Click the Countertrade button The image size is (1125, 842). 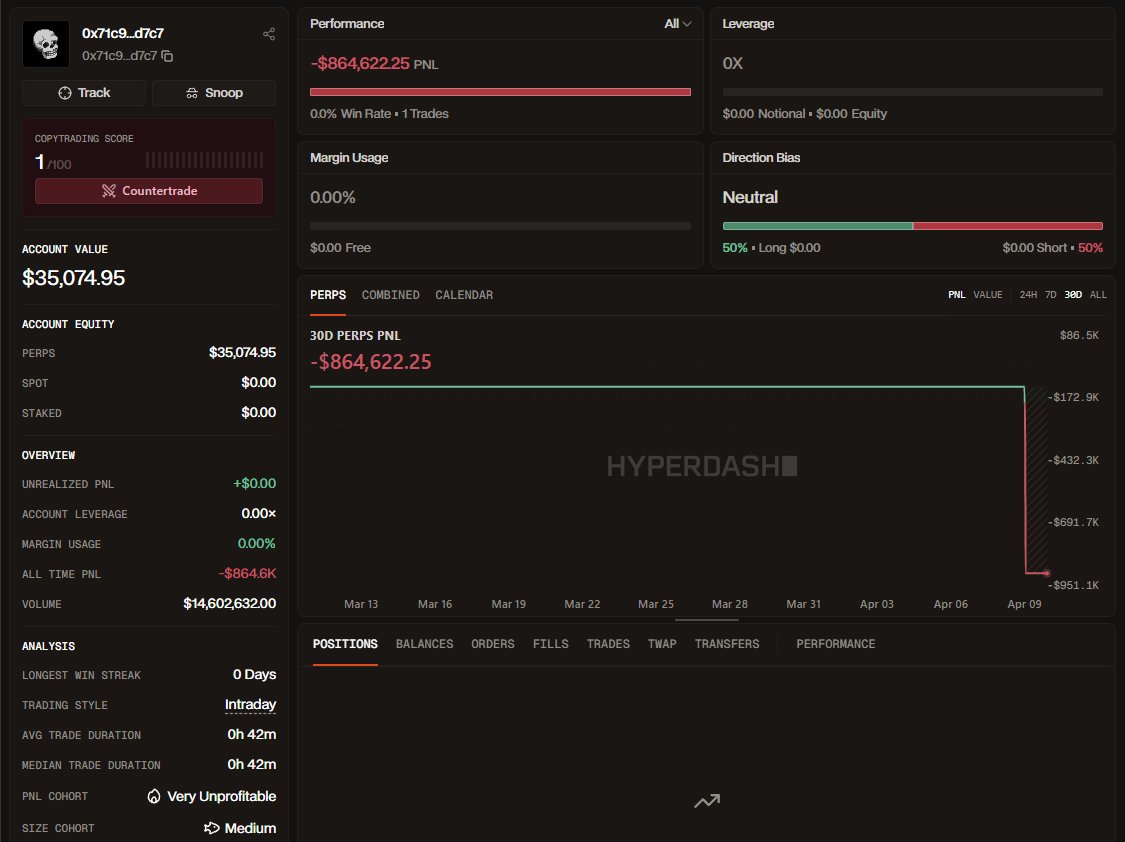[149, 191]
